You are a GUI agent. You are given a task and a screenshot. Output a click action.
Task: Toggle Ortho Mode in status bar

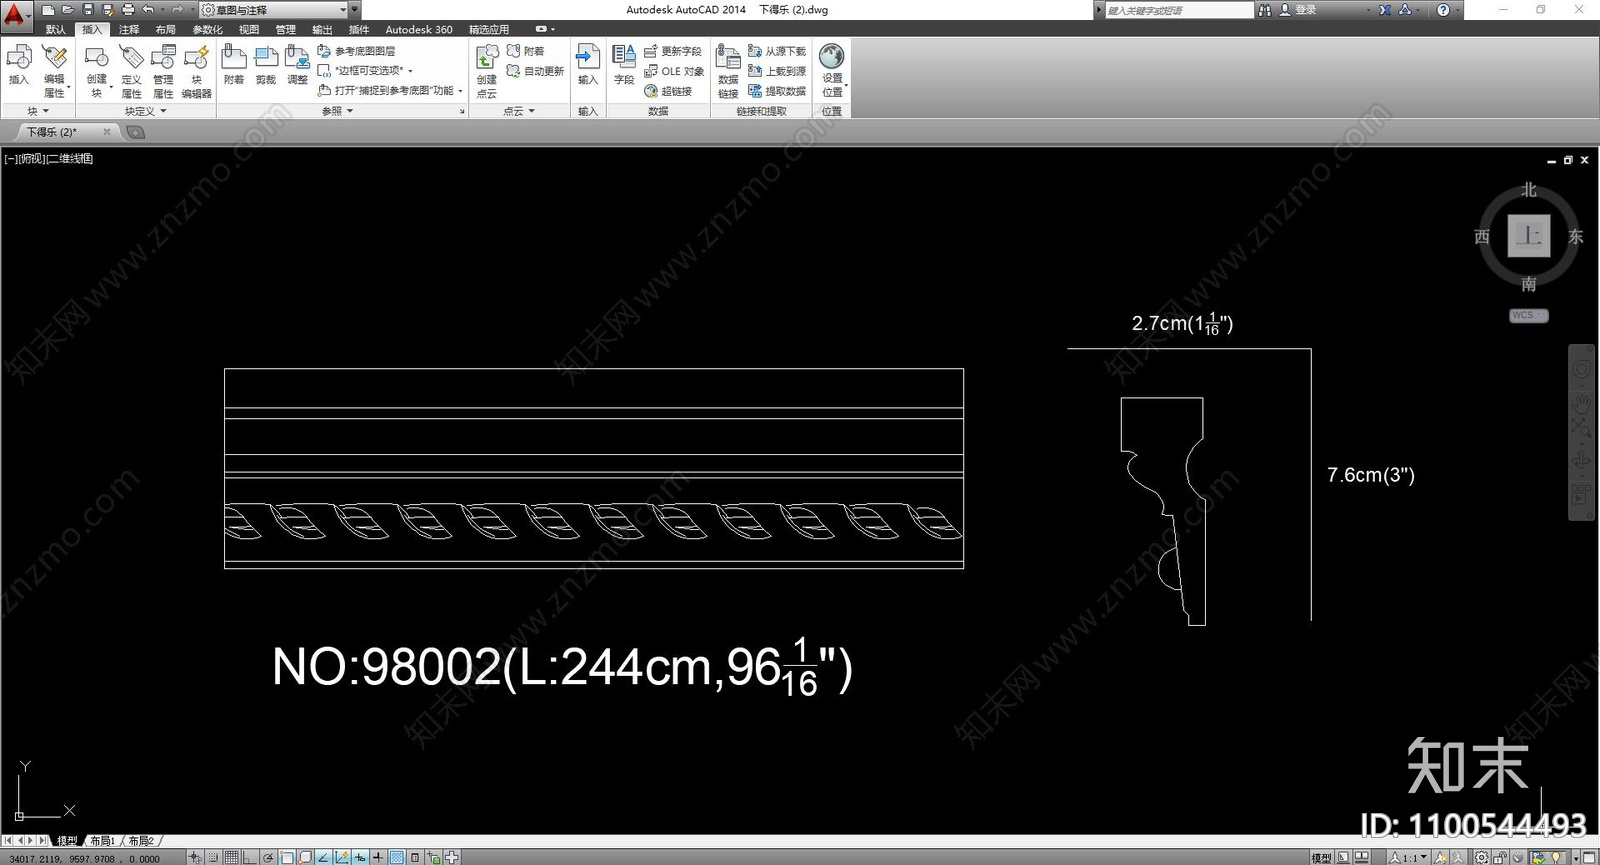(x=250, y=857)
